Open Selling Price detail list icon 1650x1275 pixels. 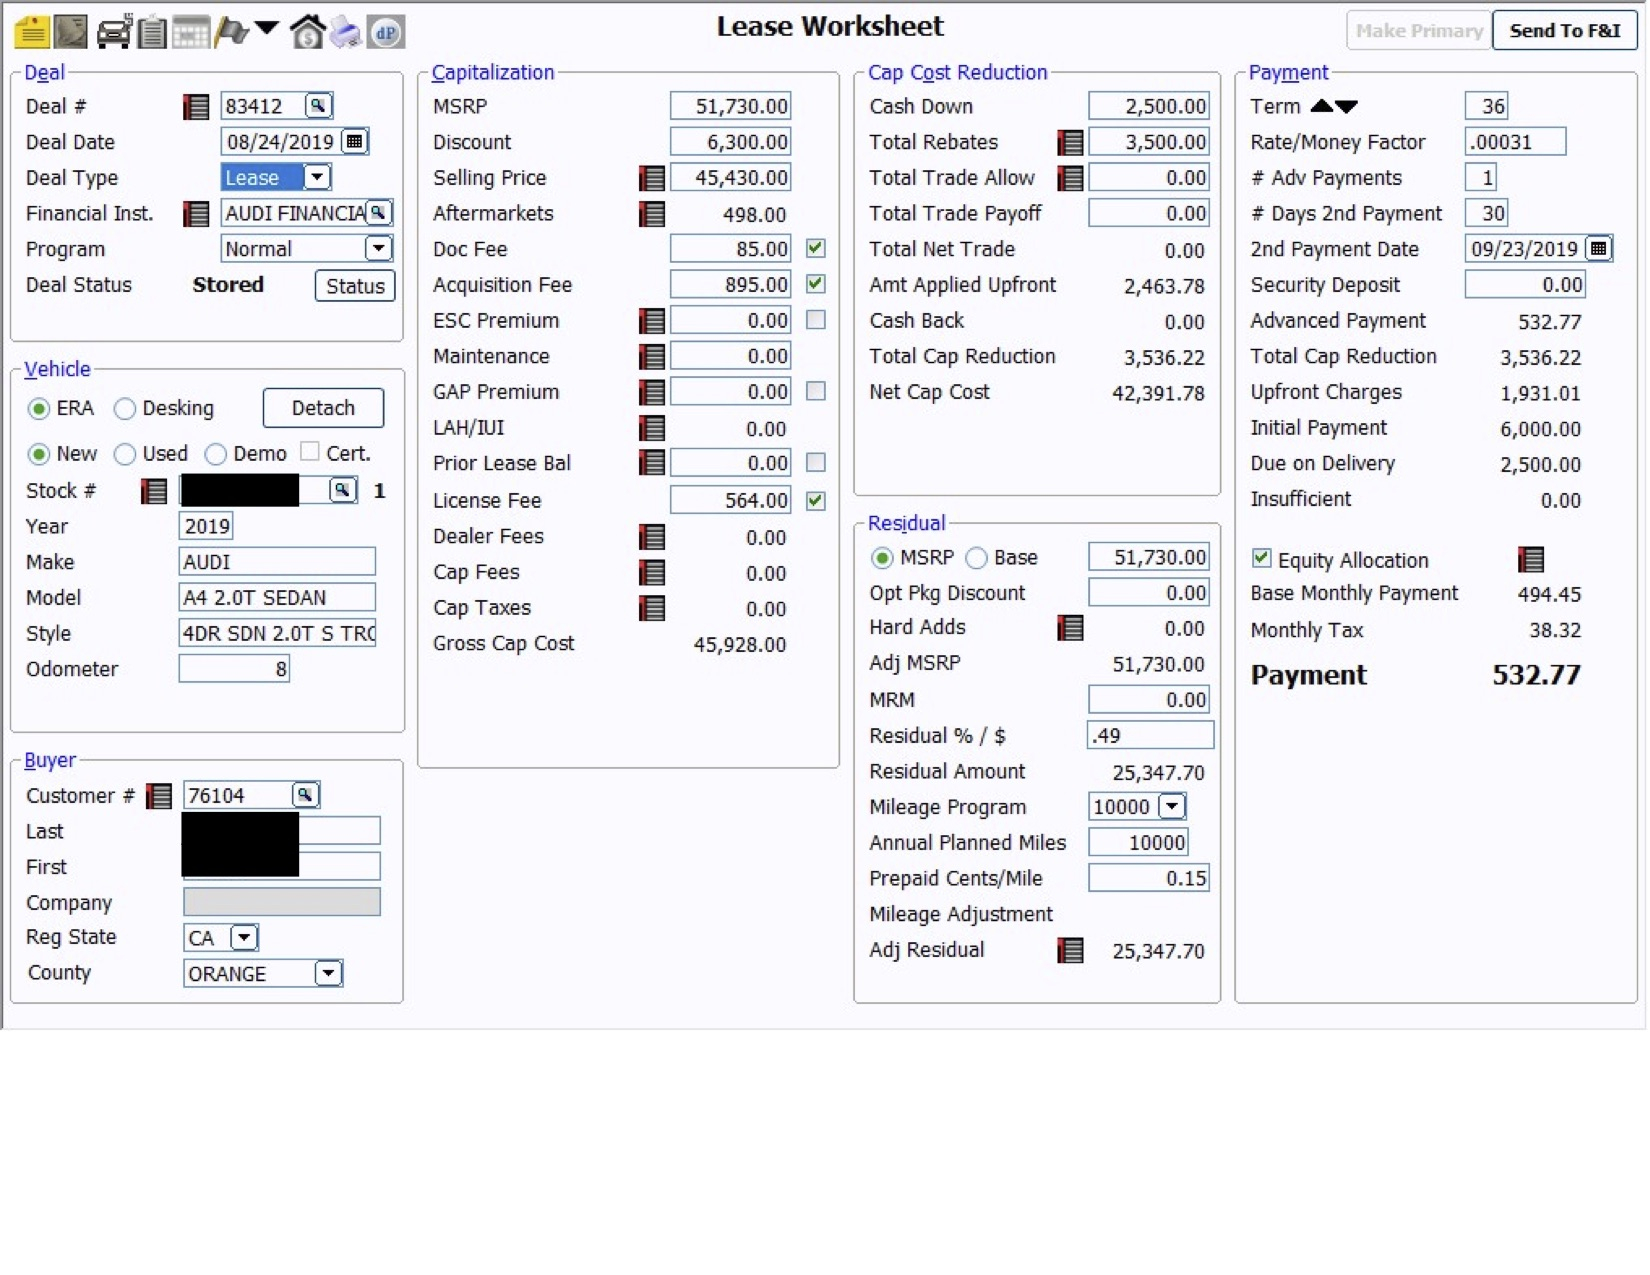(652, 178)
